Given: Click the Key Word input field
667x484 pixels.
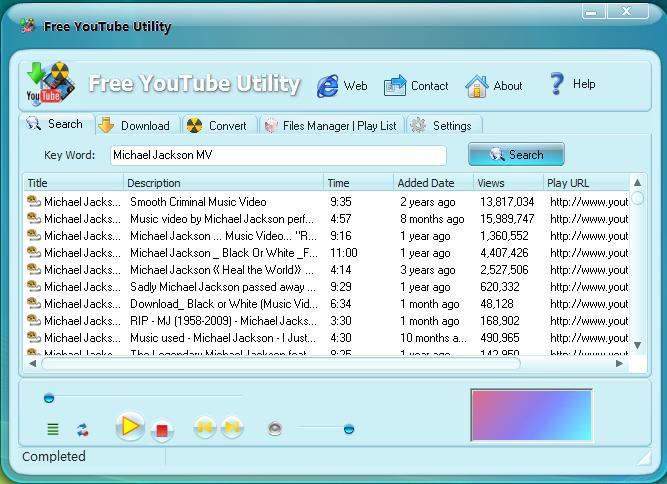Looking at the screenshot, I should (278, 155).
